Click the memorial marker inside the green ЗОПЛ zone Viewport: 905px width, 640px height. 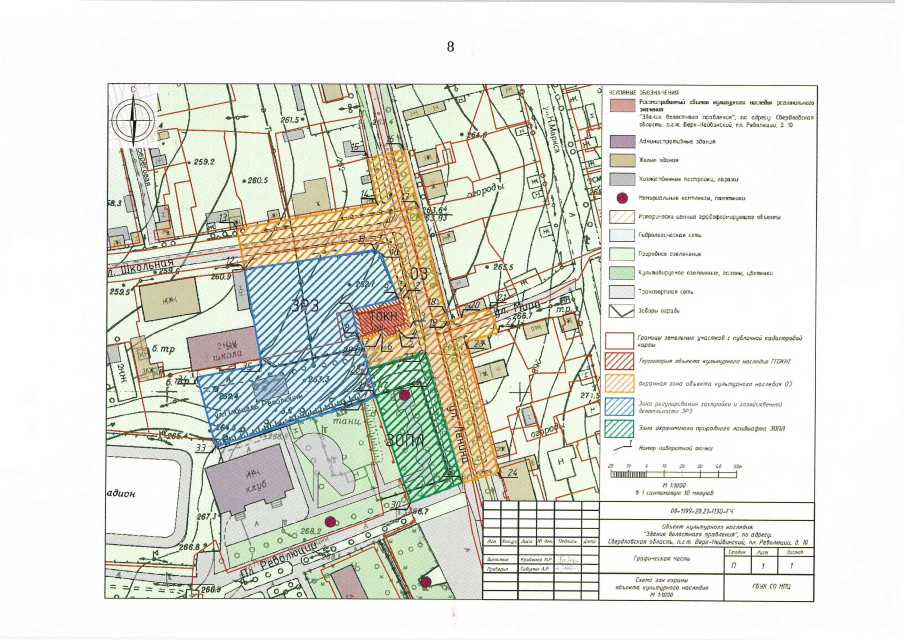[x=404, y=396]
